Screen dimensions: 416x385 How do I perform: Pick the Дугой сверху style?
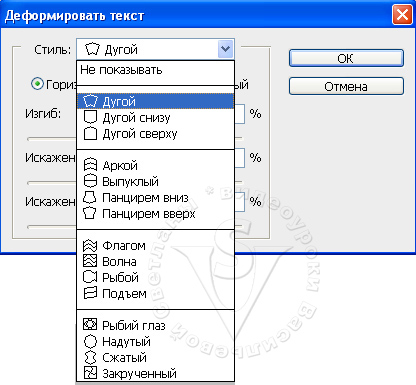[155, 134]
